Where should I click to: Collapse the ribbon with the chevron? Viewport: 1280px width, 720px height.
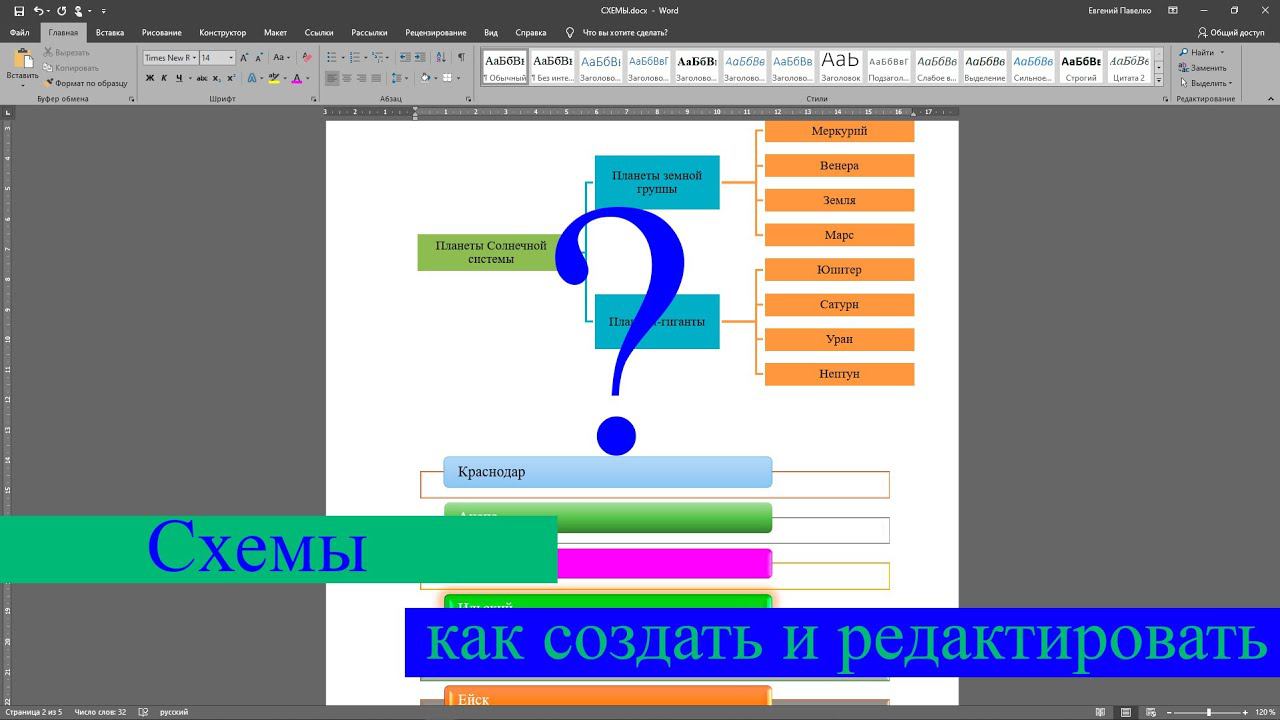(x=1269, y=99)
